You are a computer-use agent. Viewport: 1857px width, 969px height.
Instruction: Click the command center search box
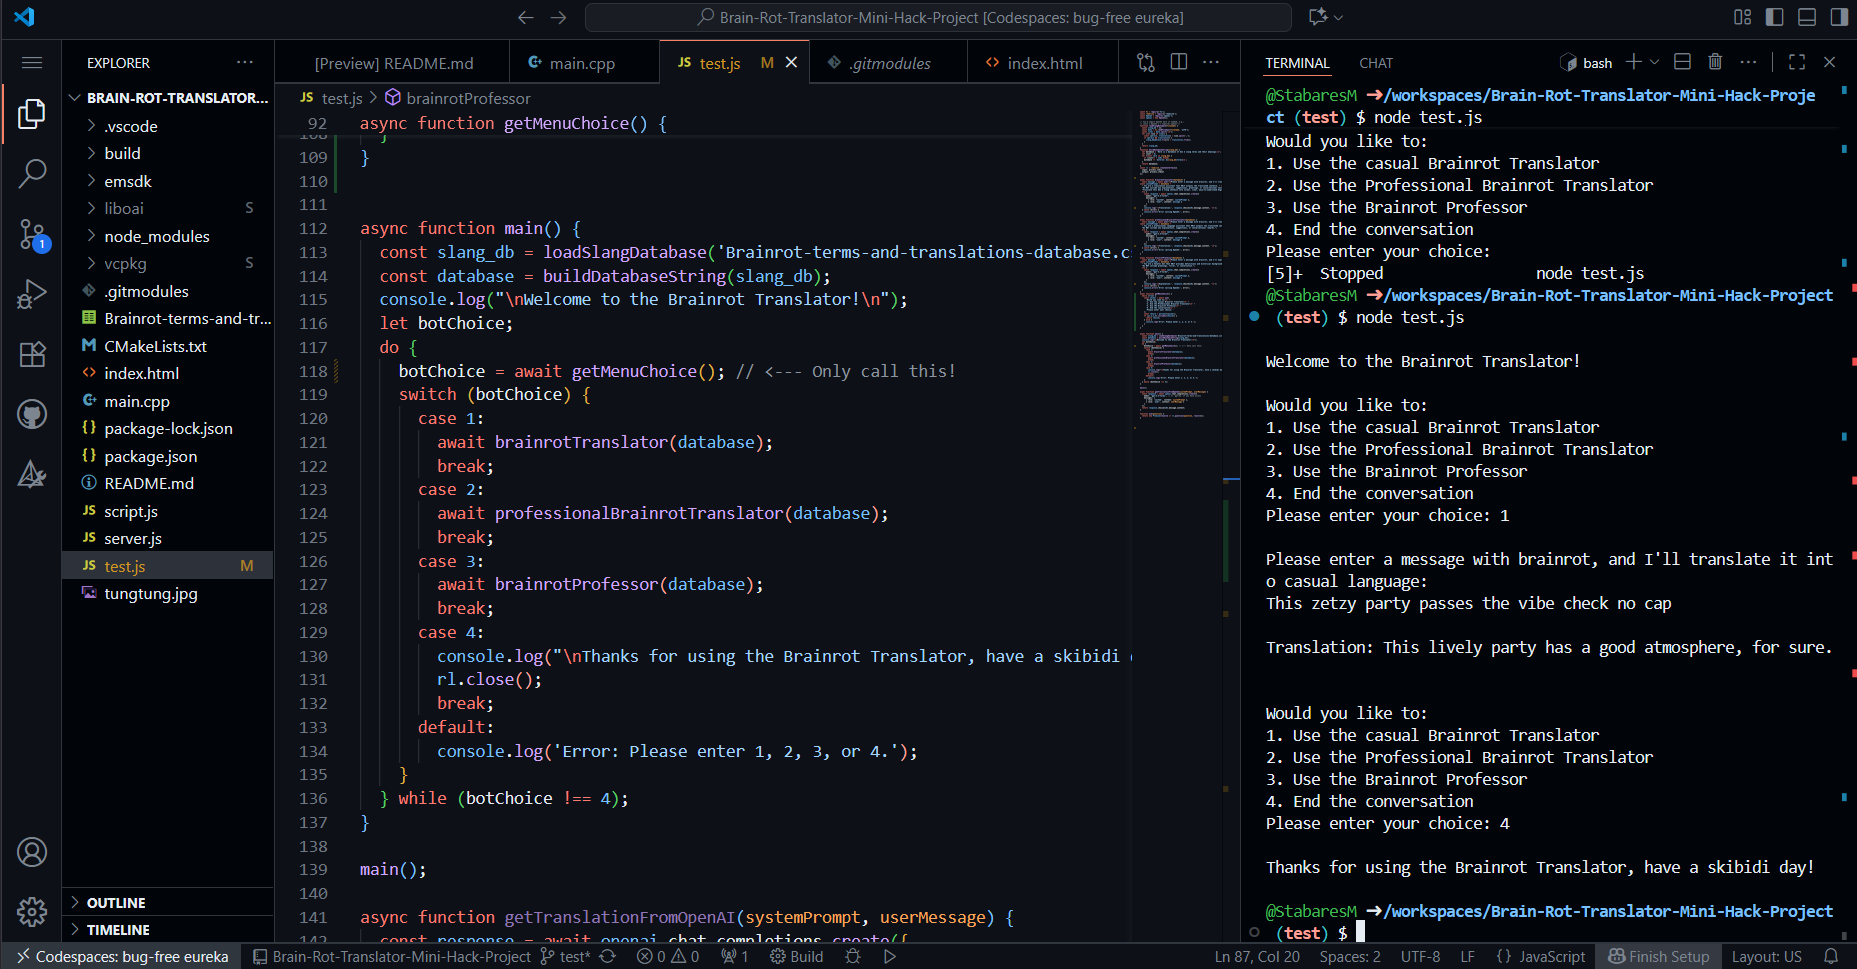938,17
